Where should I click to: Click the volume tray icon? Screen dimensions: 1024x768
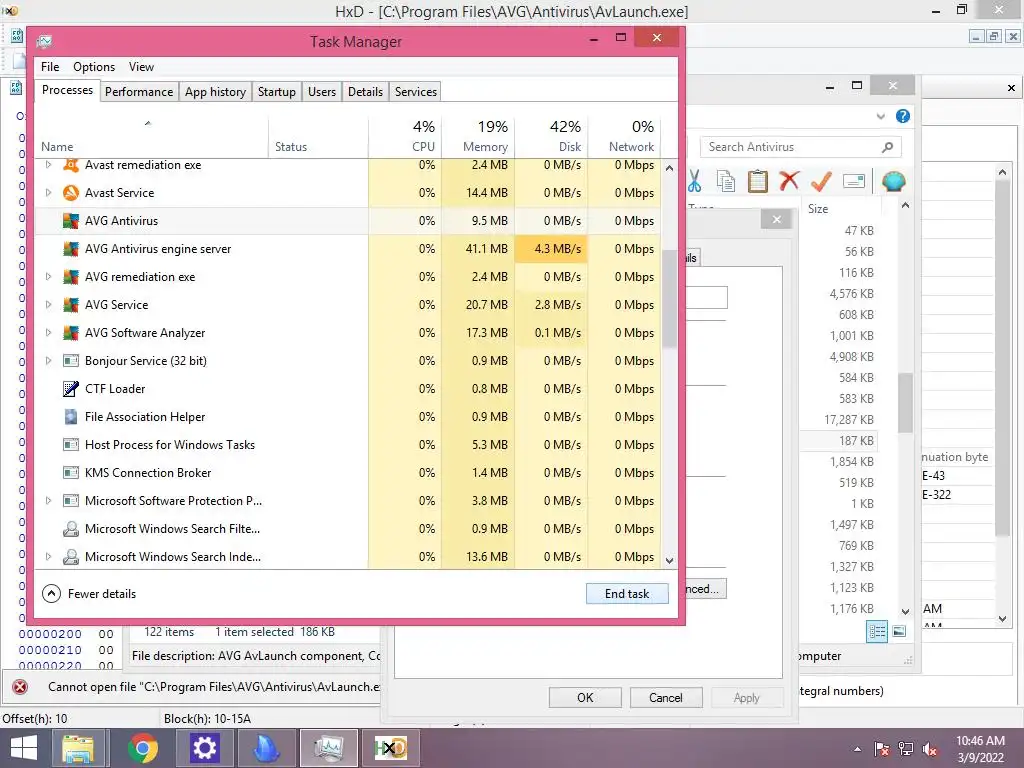(x=930, y=749)
